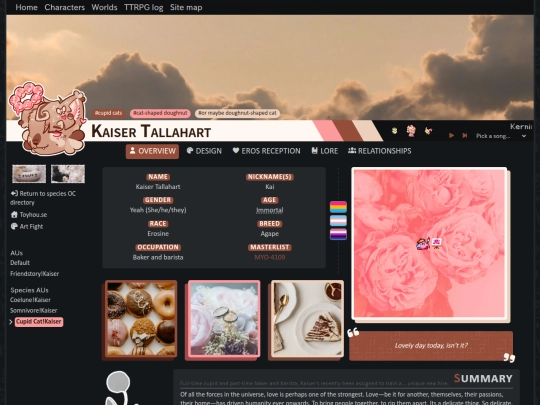
Task: Click the Summary heading
Action: 483,378
